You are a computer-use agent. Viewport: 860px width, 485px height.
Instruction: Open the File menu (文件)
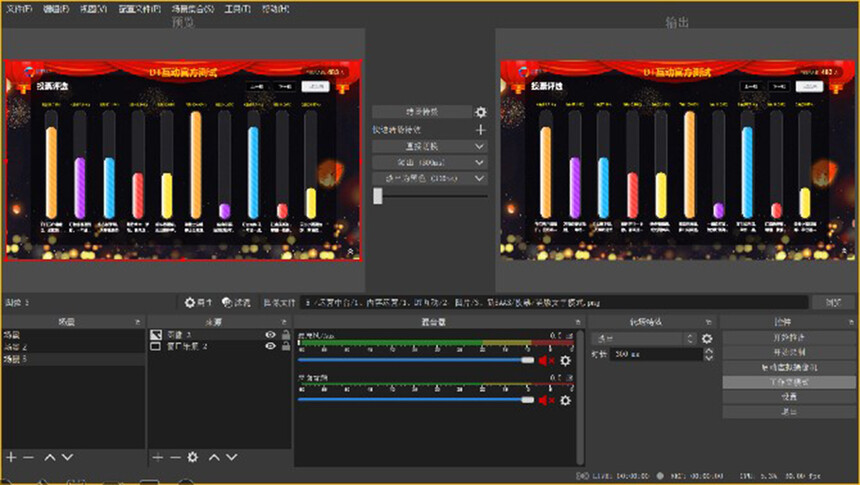click(x=19, y=9)
